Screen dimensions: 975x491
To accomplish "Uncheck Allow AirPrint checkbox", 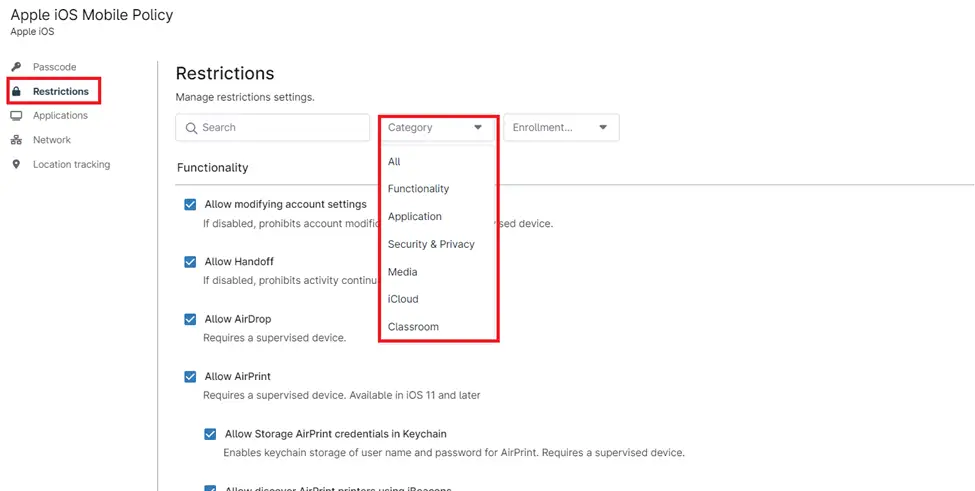I will pyautogui.click(x=190, y=377).
